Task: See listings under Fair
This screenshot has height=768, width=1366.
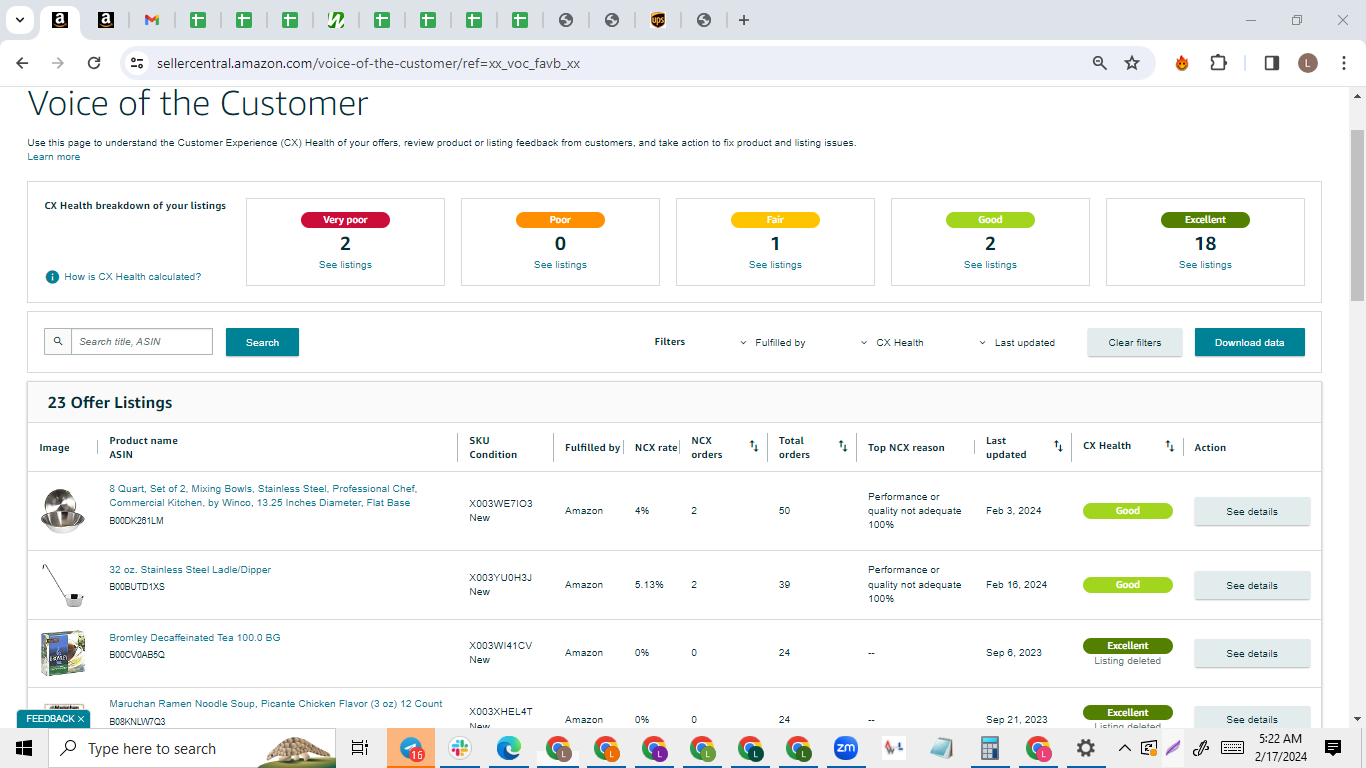Action: [775, 265]
